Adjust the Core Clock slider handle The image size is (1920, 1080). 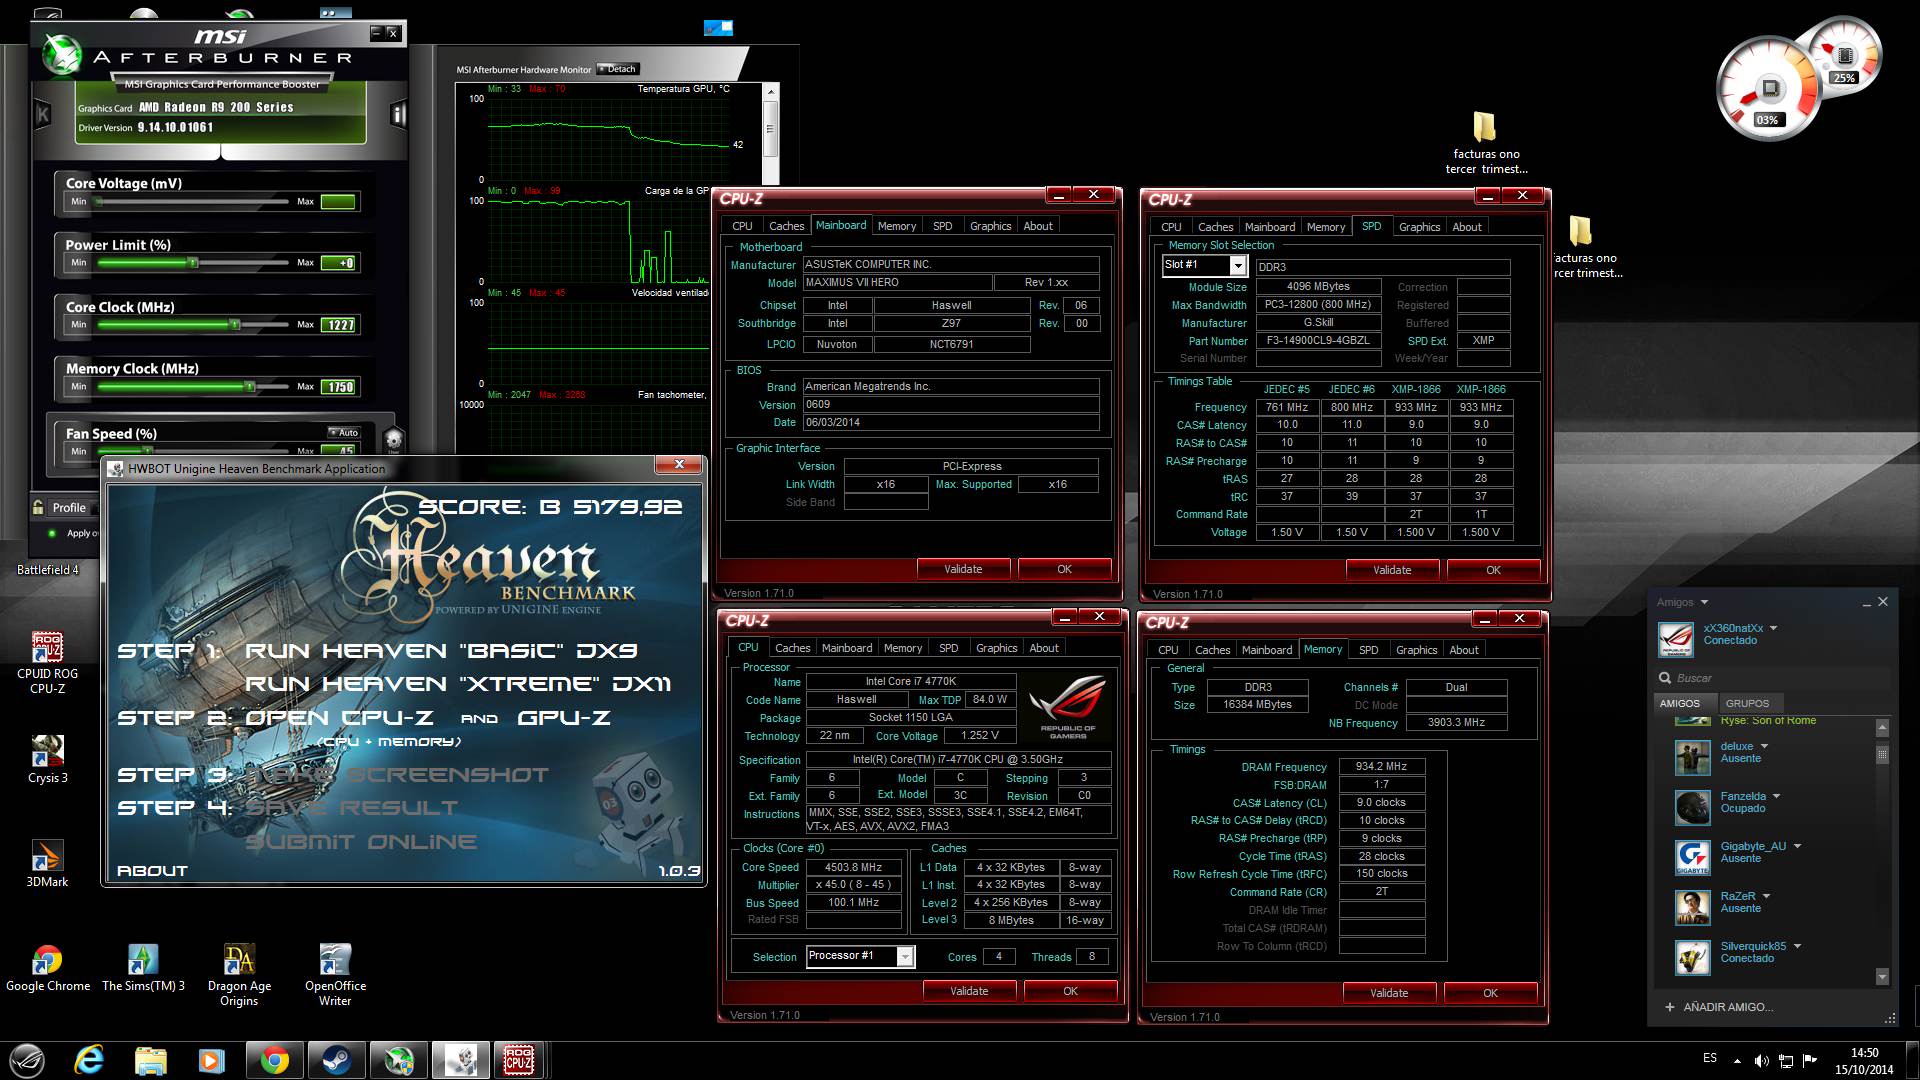[x=235, y=325]
